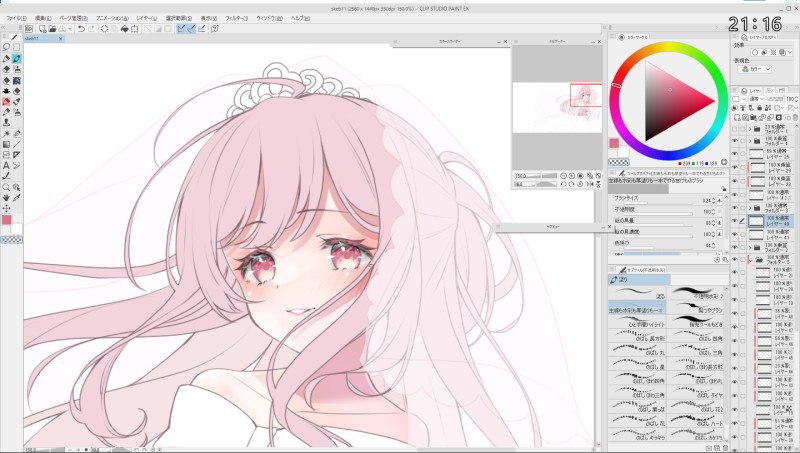Open the フィルター (Filter) menu

coord(236,18)
